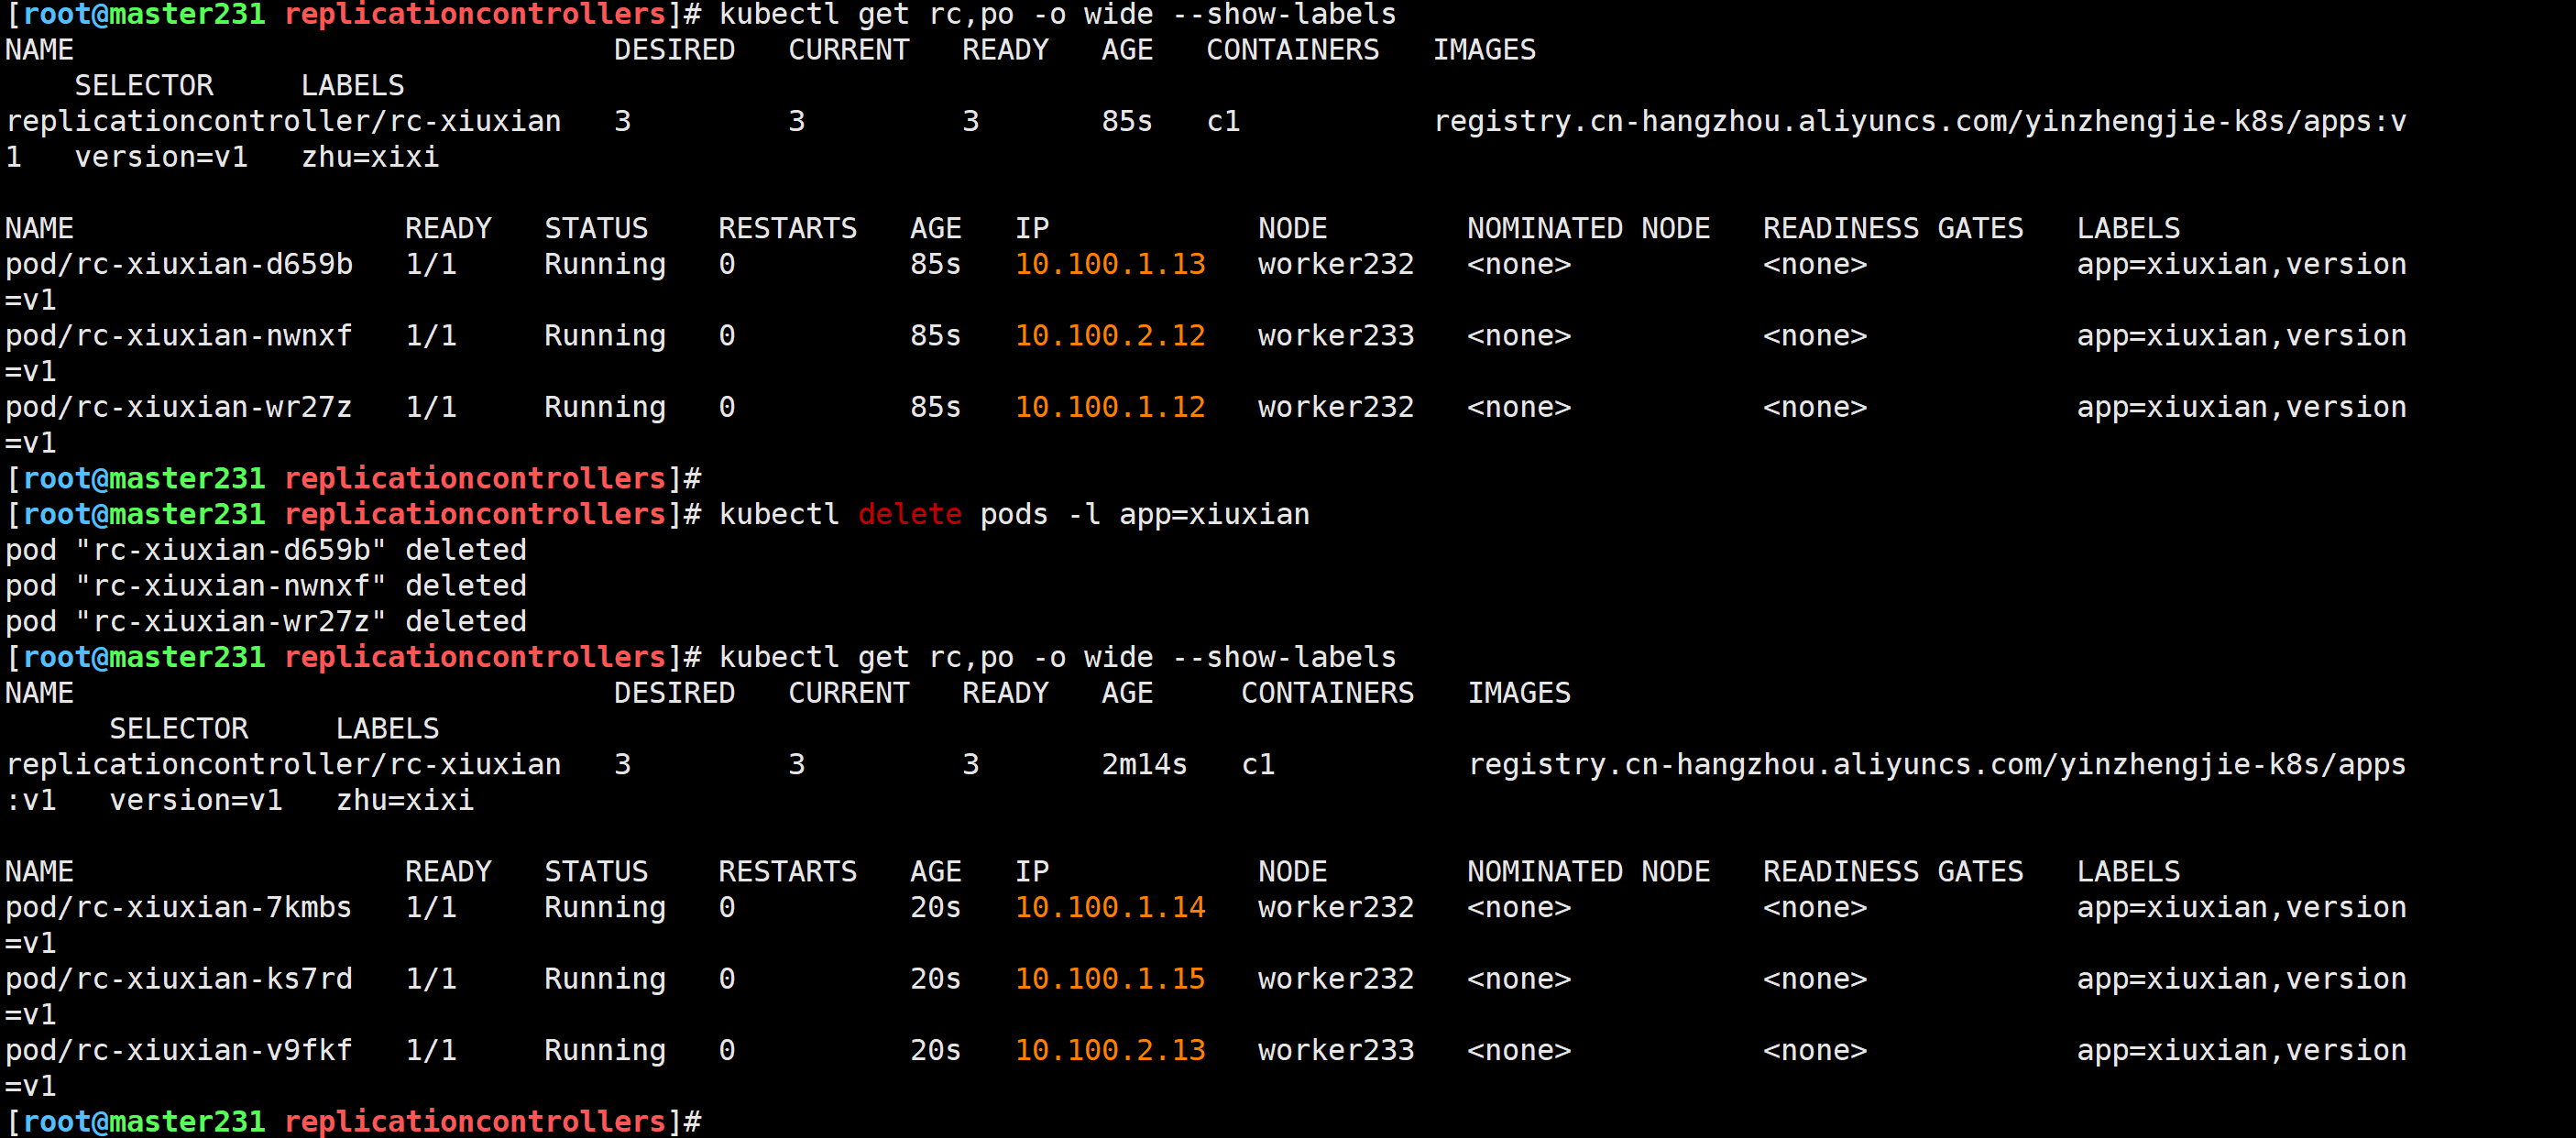Screen dimensions: 2576x1138
Task: Click the first NOMINATED NODE column header
Action: point(1588,228)
